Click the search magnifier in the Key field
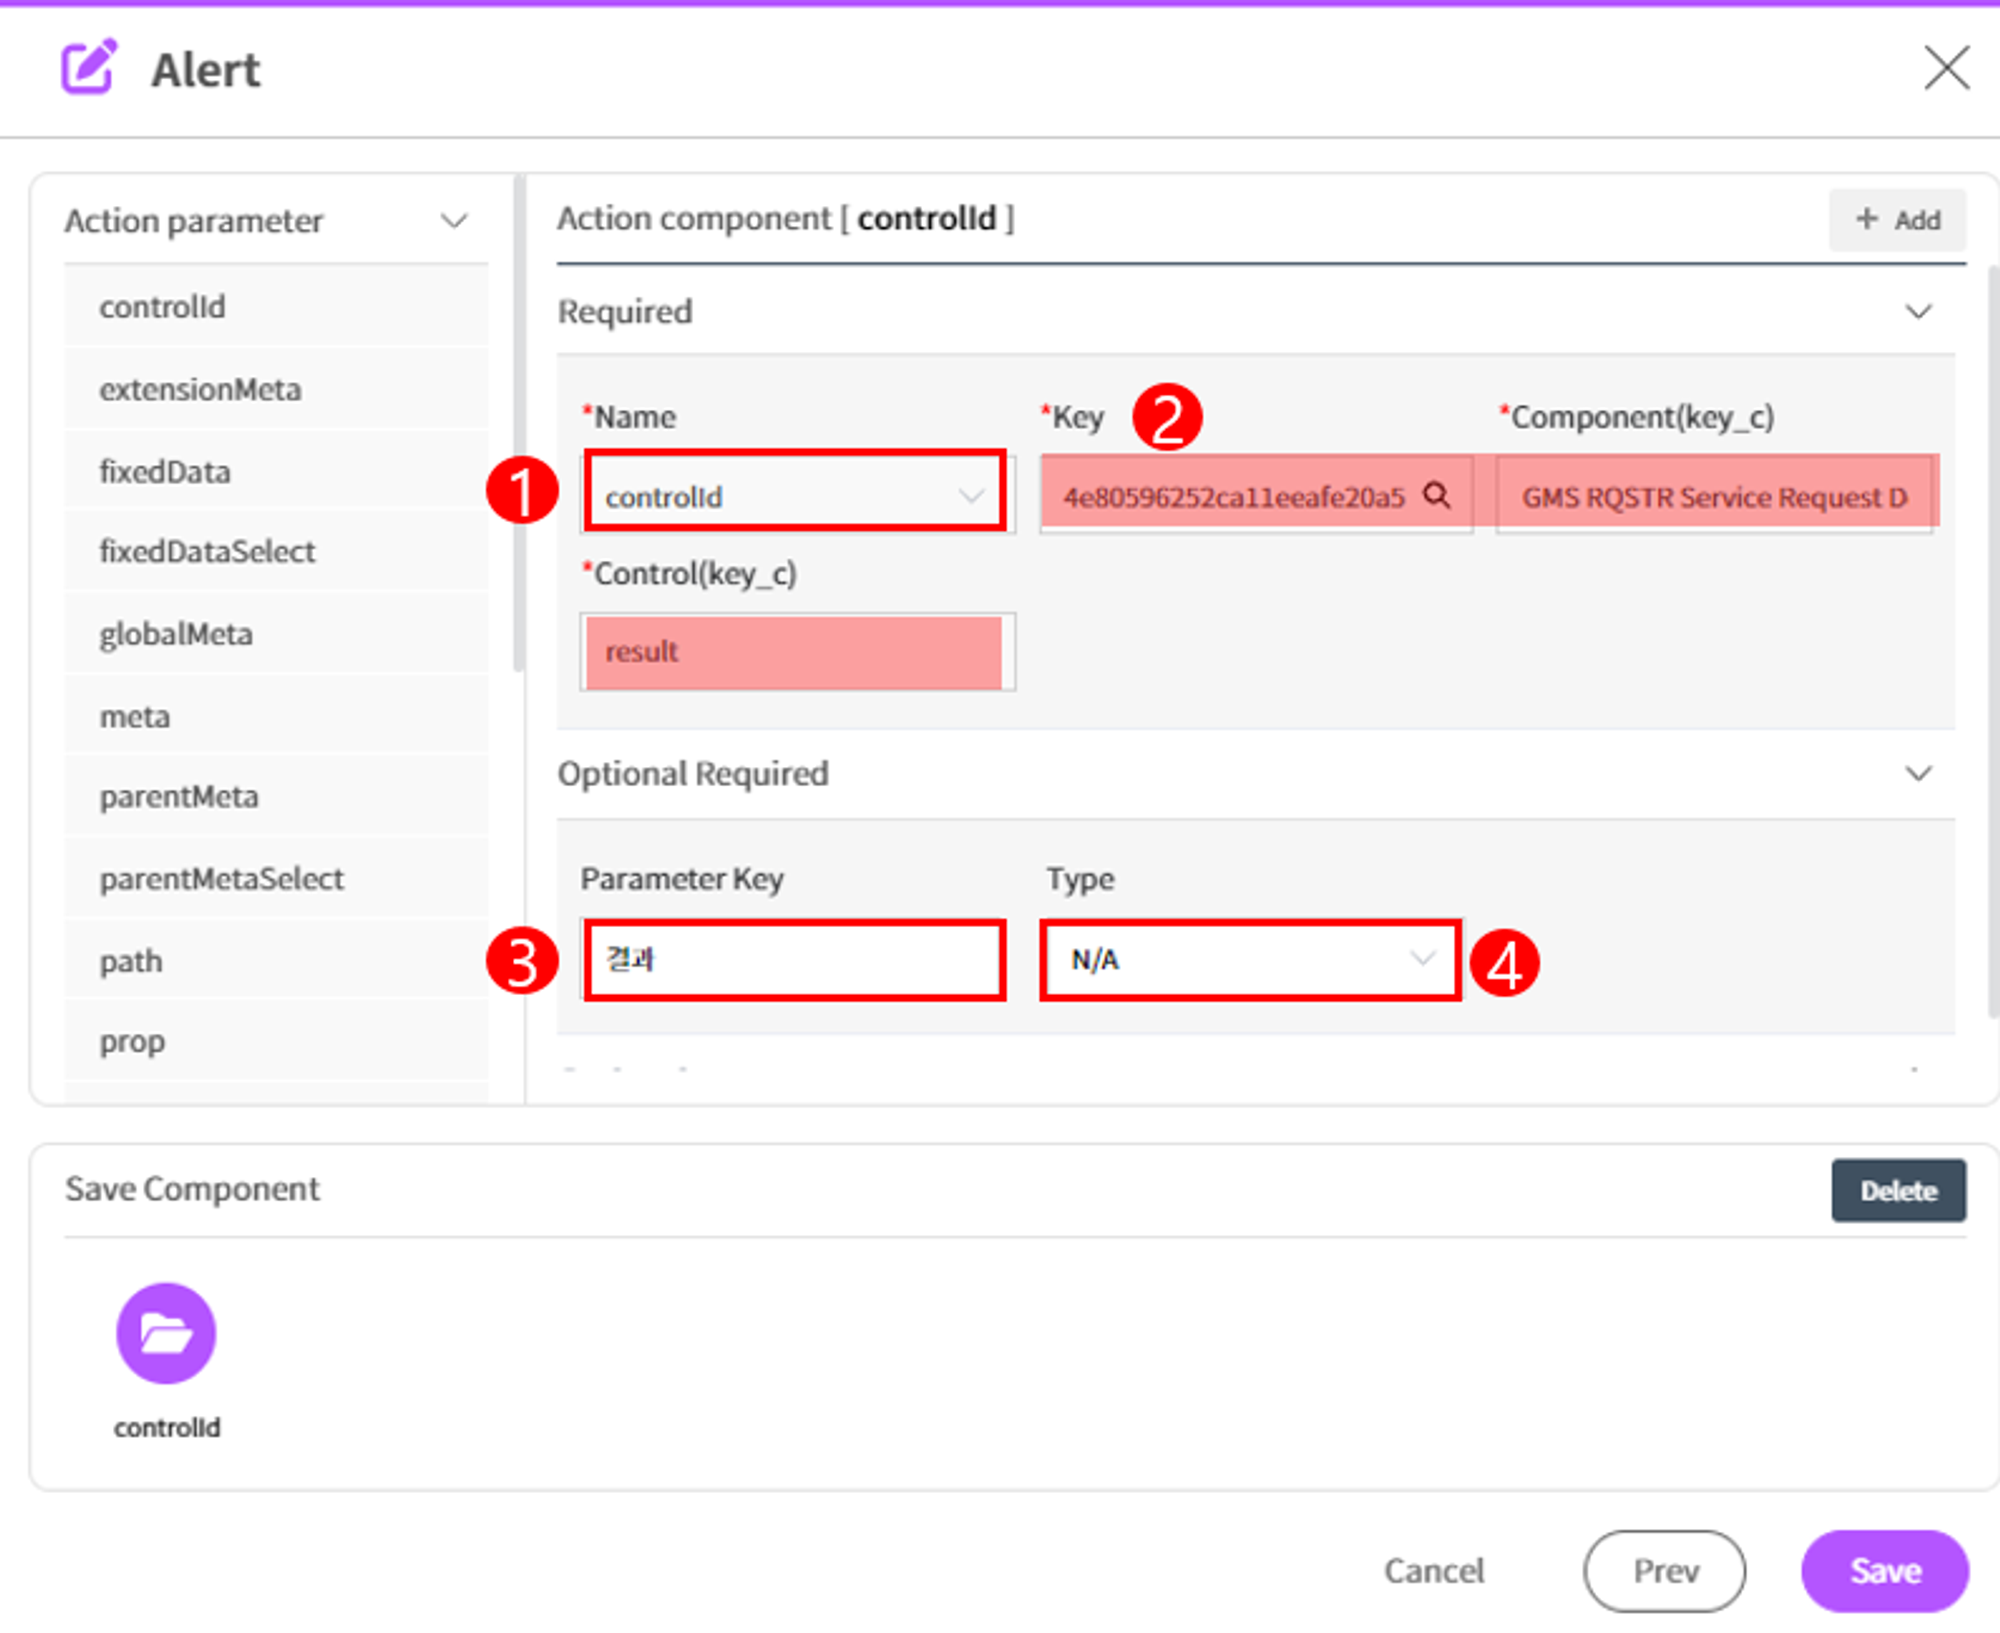 pyautogui.click(x=1437, y=495)
